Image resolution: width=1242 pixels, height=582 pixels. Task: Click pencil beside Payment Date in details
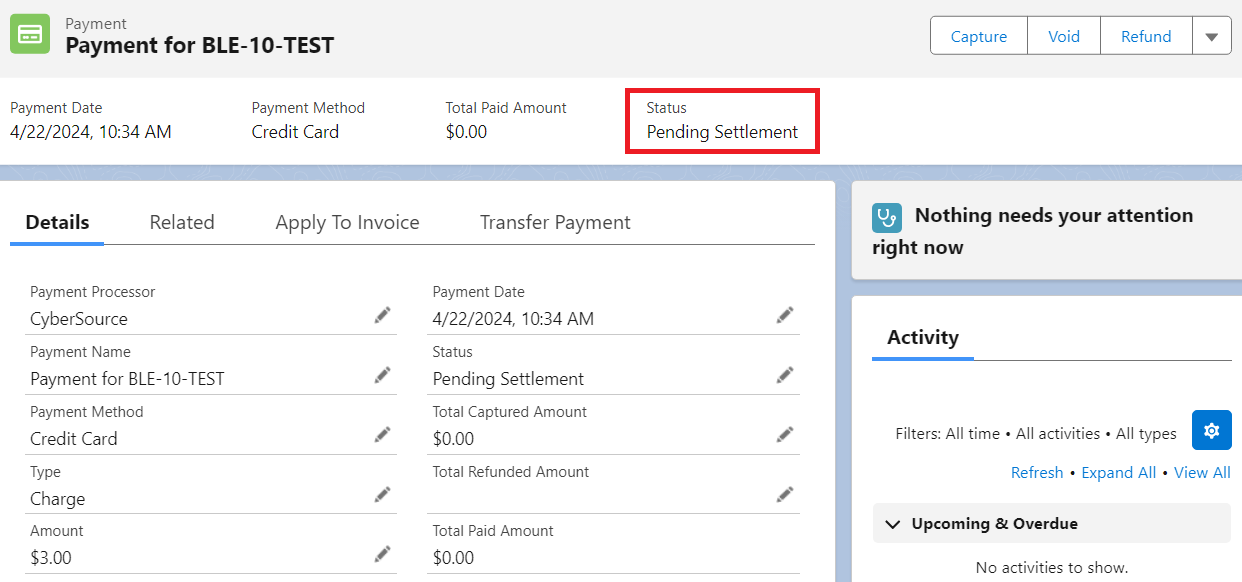[x=785, y=315]
